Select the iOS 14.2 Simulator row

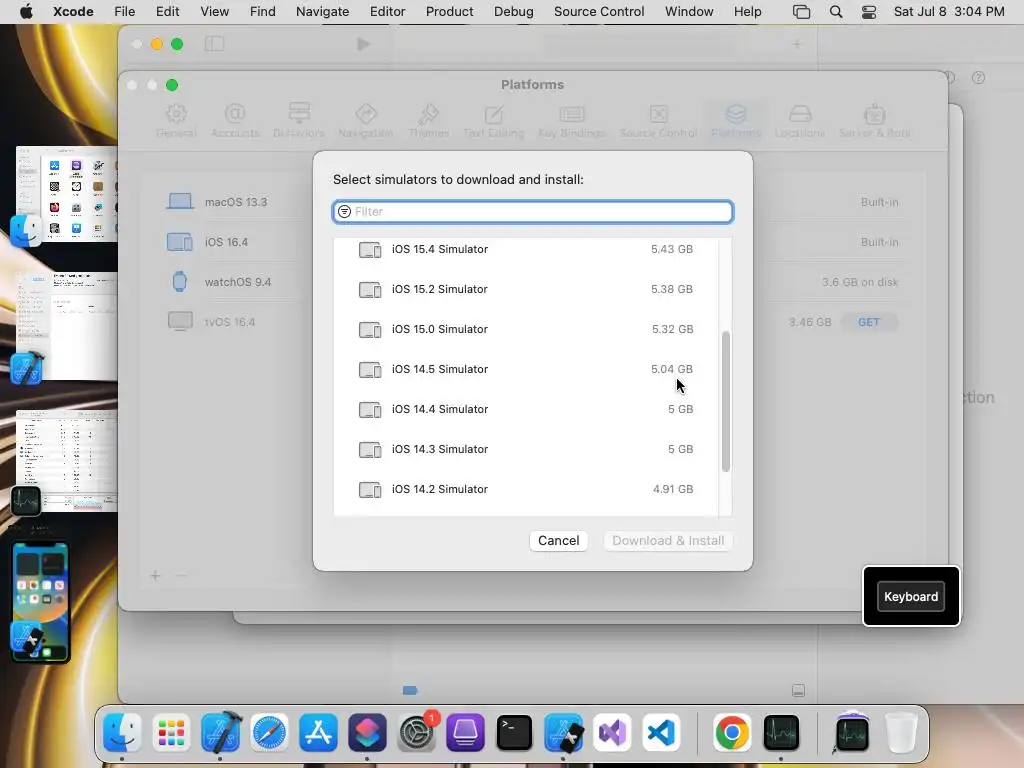pyautogui.click(x=526, y=489)
